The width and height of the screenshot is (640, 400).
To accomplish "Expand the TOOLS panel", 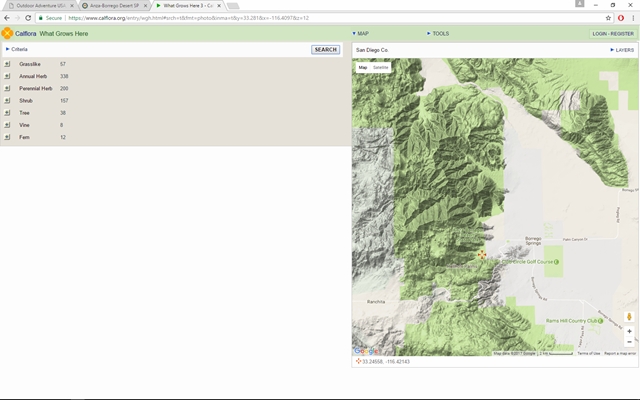I will point(439,33).
